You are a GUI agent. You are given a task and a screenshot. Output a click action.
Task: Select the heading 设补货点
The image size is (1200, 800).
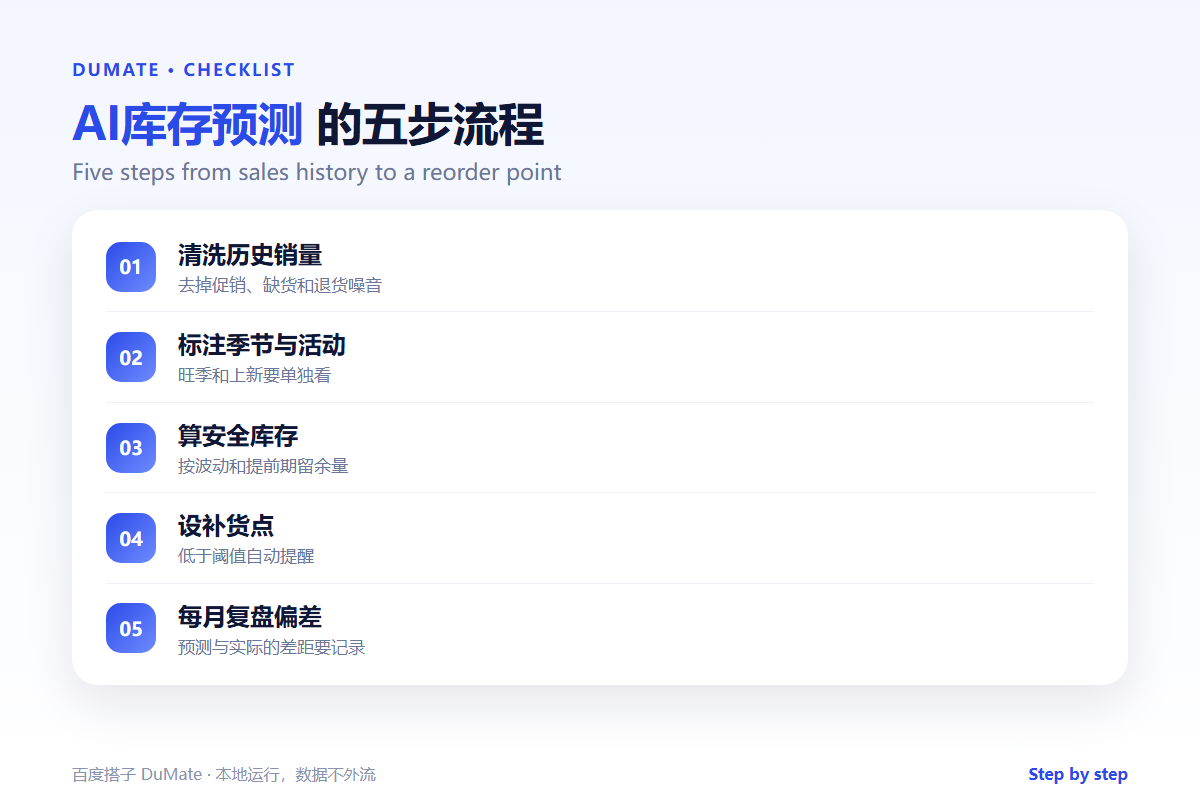[x=226, y=526]
